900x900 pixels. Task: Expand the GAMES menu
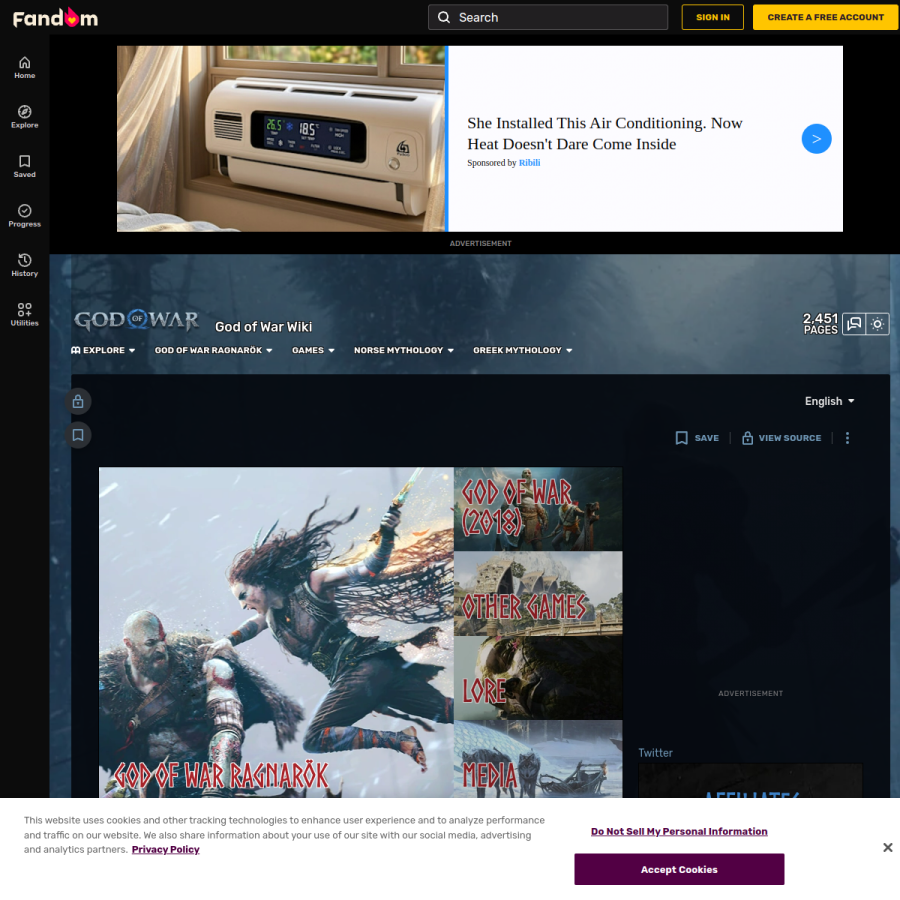[x=313, y=350]
